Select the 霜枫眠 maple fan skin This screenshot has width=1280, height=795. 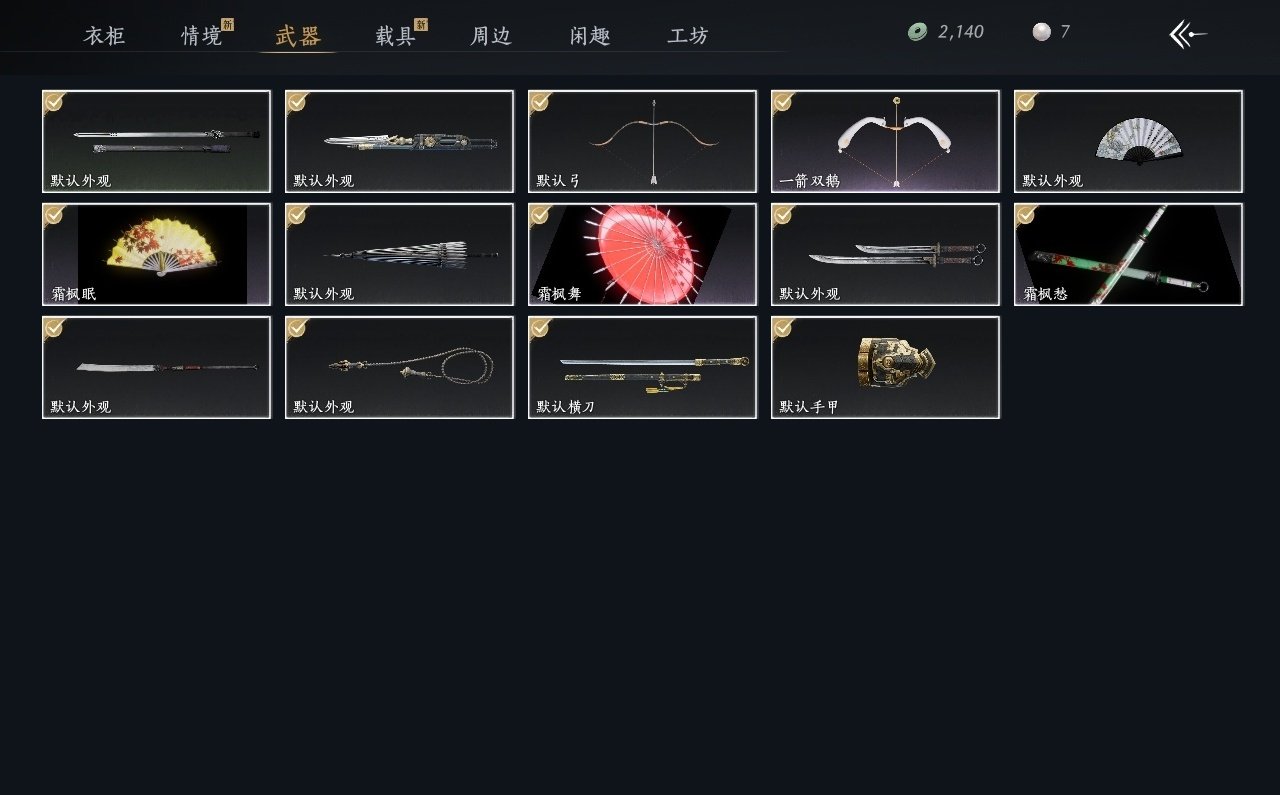[156, 254]
